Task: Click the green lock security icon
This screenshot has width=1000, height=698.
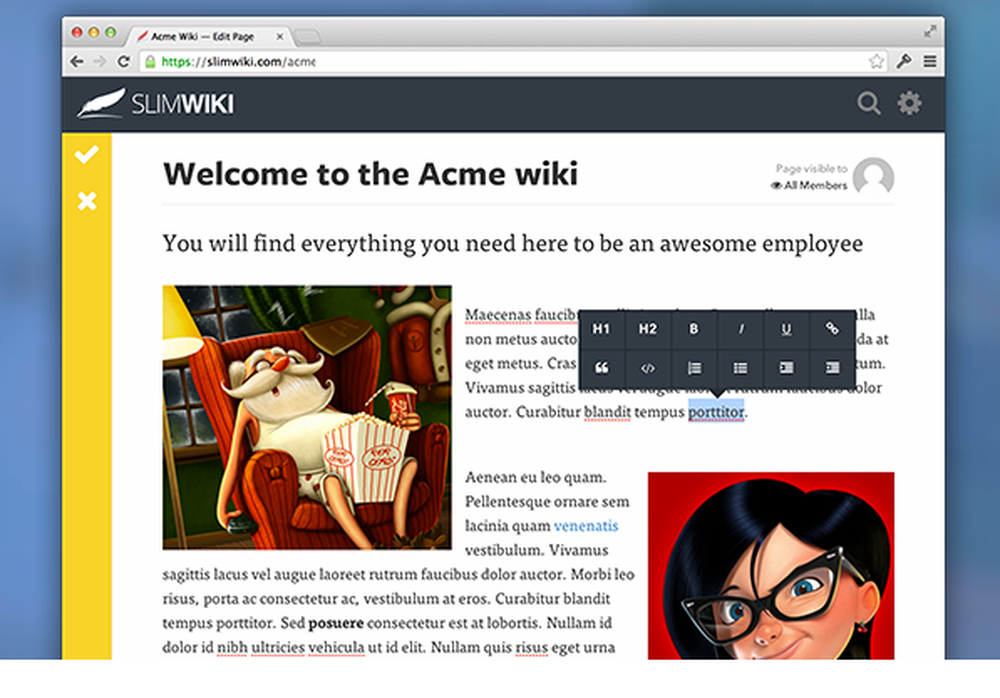Action: point(150,61)
